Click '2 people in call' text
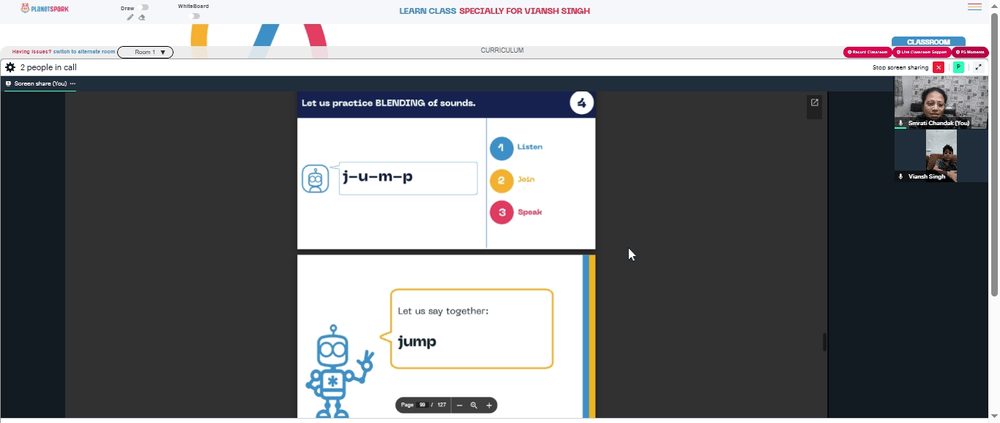 coord(48,67)
